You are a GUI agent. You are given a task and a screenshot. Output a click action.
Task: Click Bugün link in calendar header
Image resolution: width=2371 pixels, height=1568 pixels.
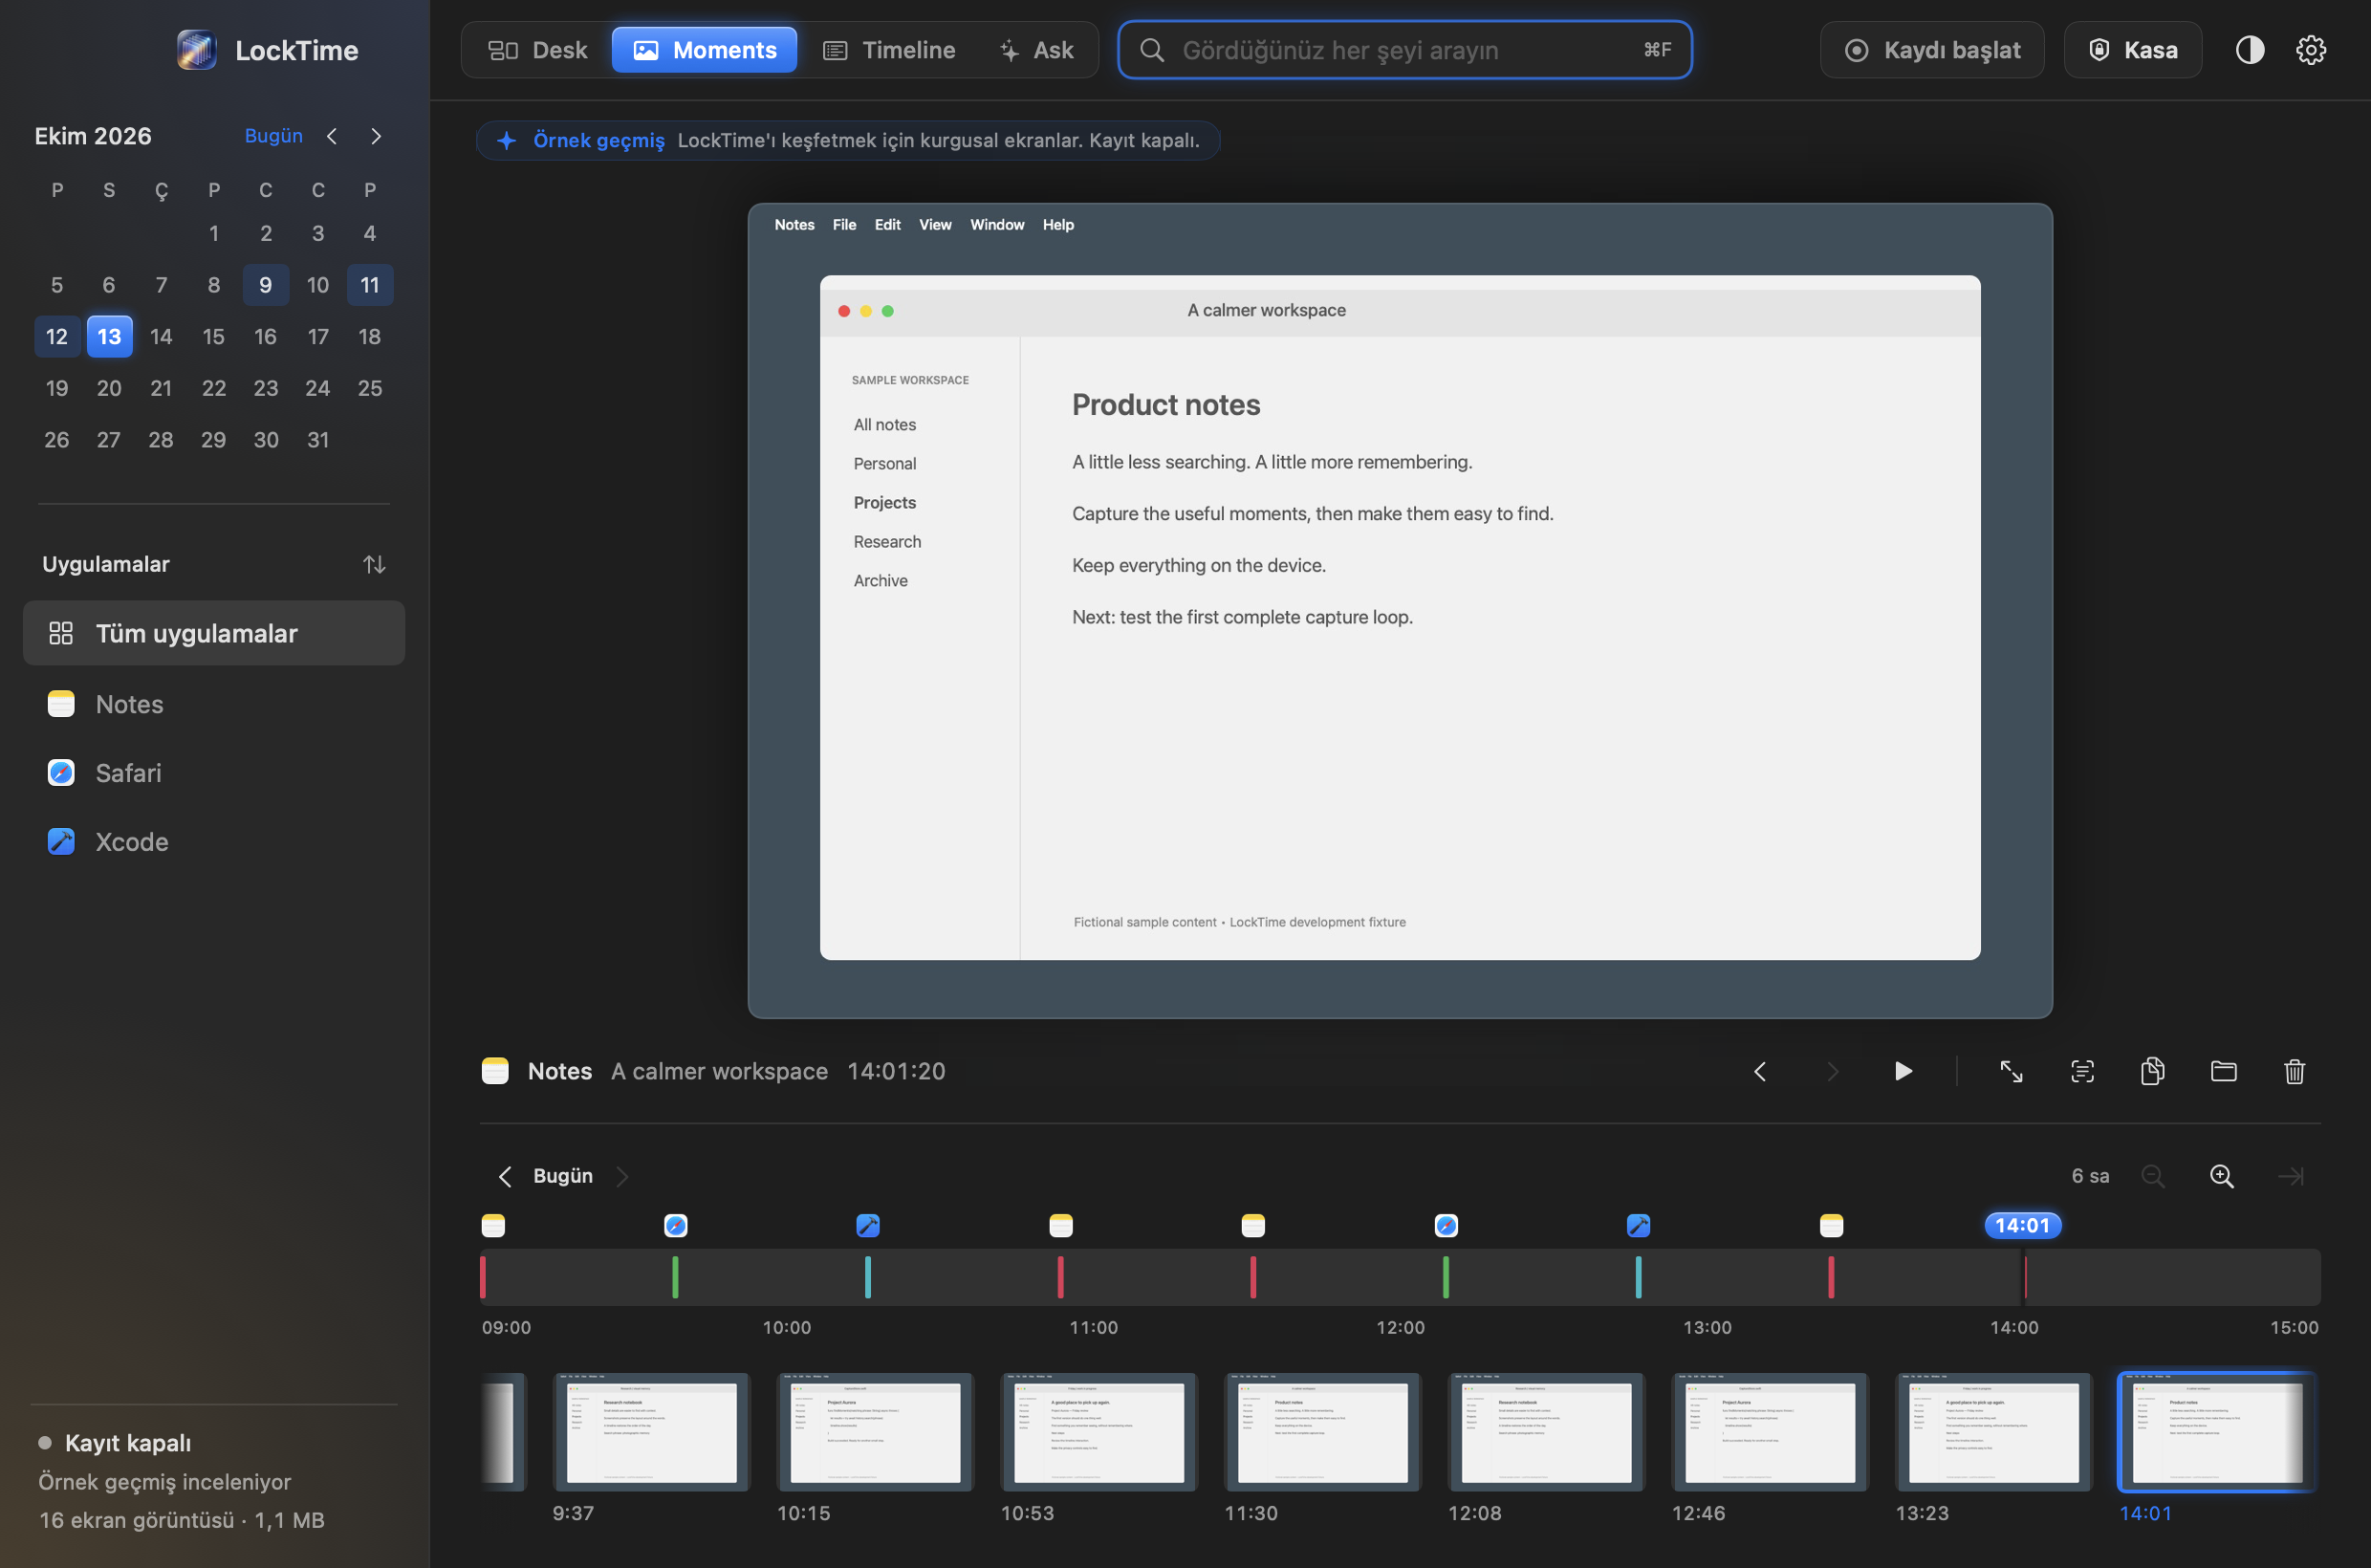point(273,136)
